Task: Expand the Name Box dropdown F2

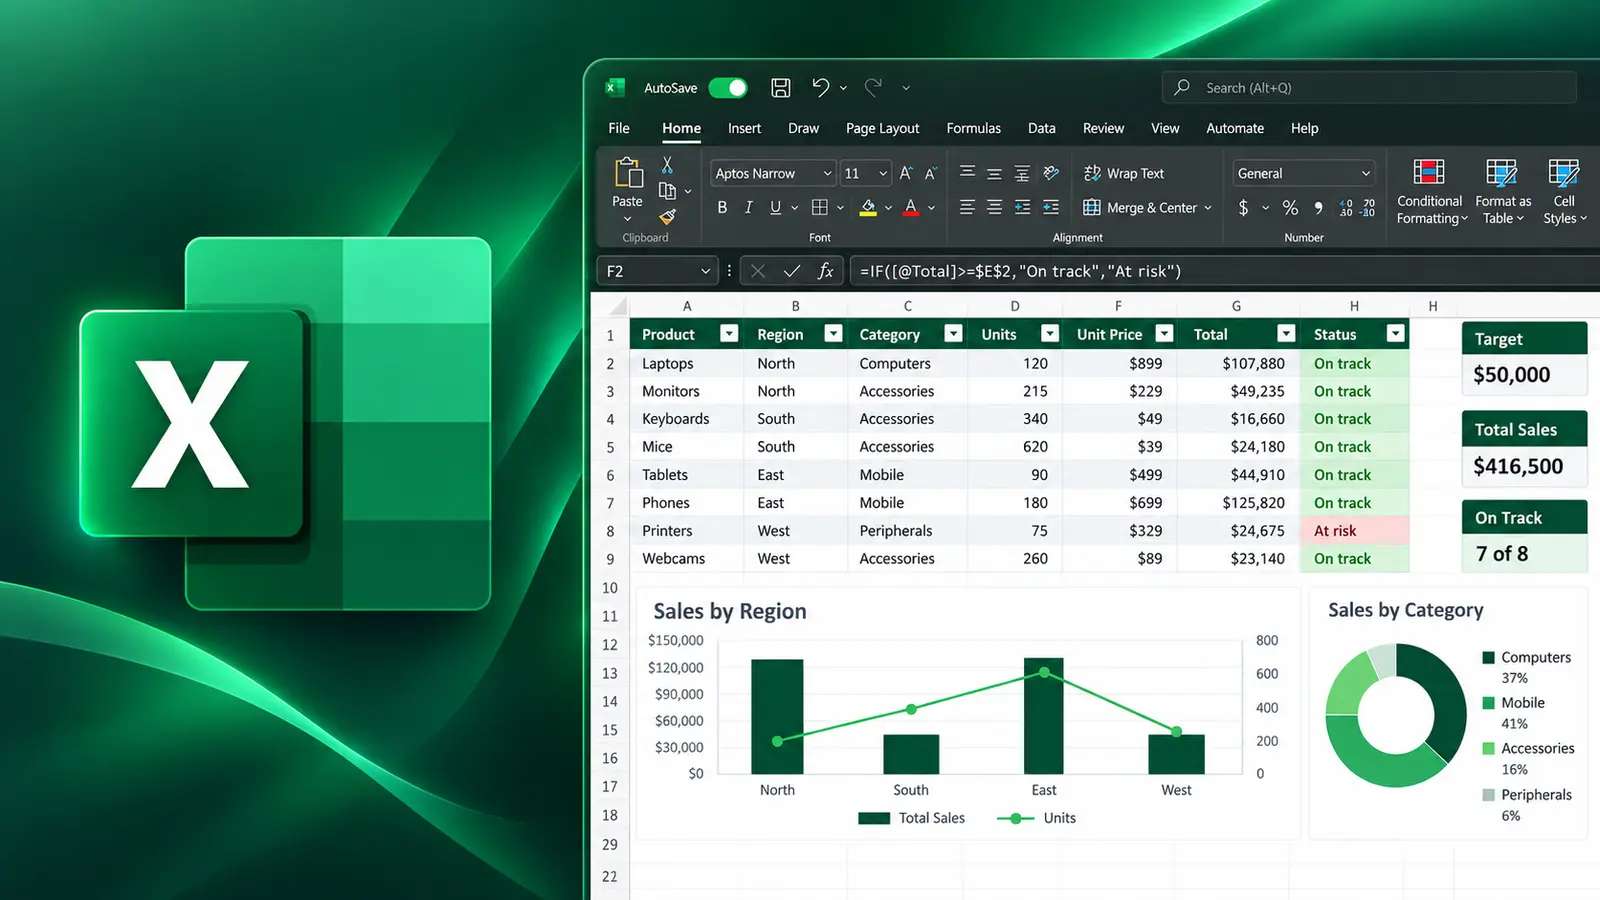Action: [705, 271]
